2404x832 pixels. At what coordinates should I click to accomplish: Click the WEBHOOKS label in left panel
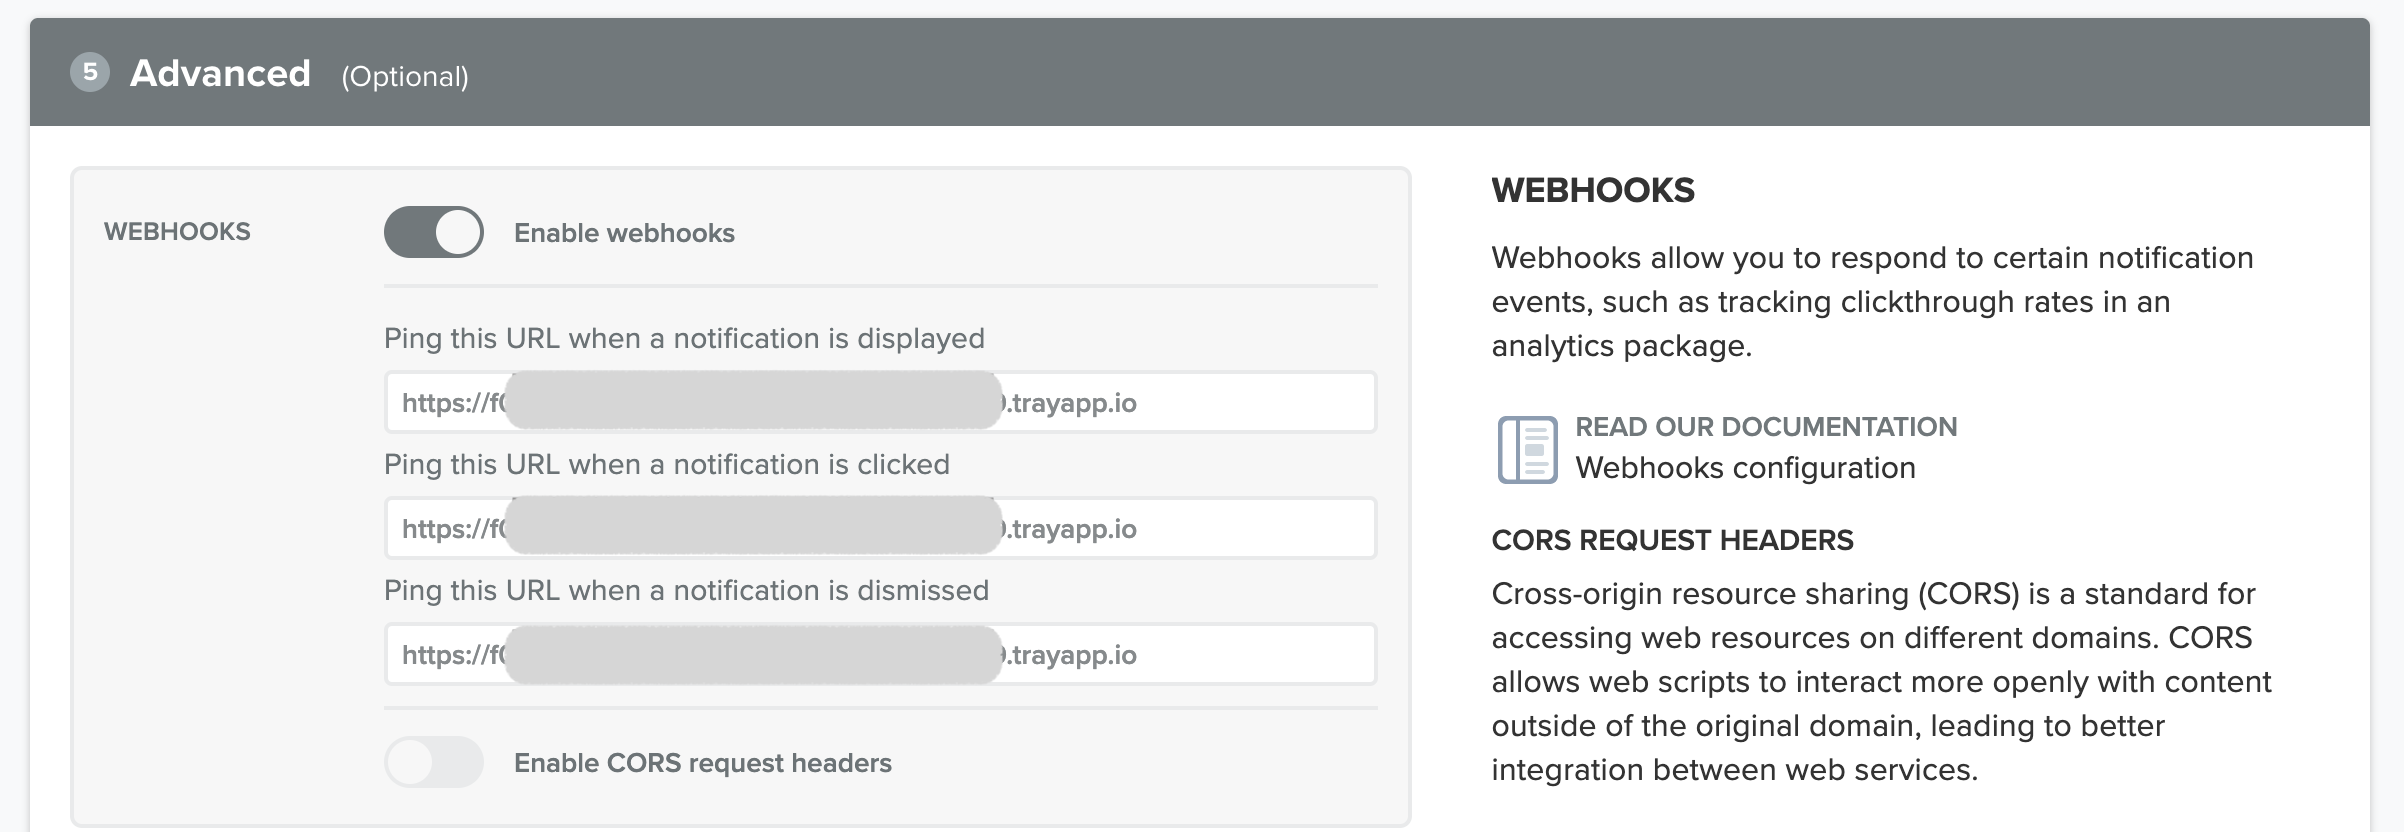177,232
